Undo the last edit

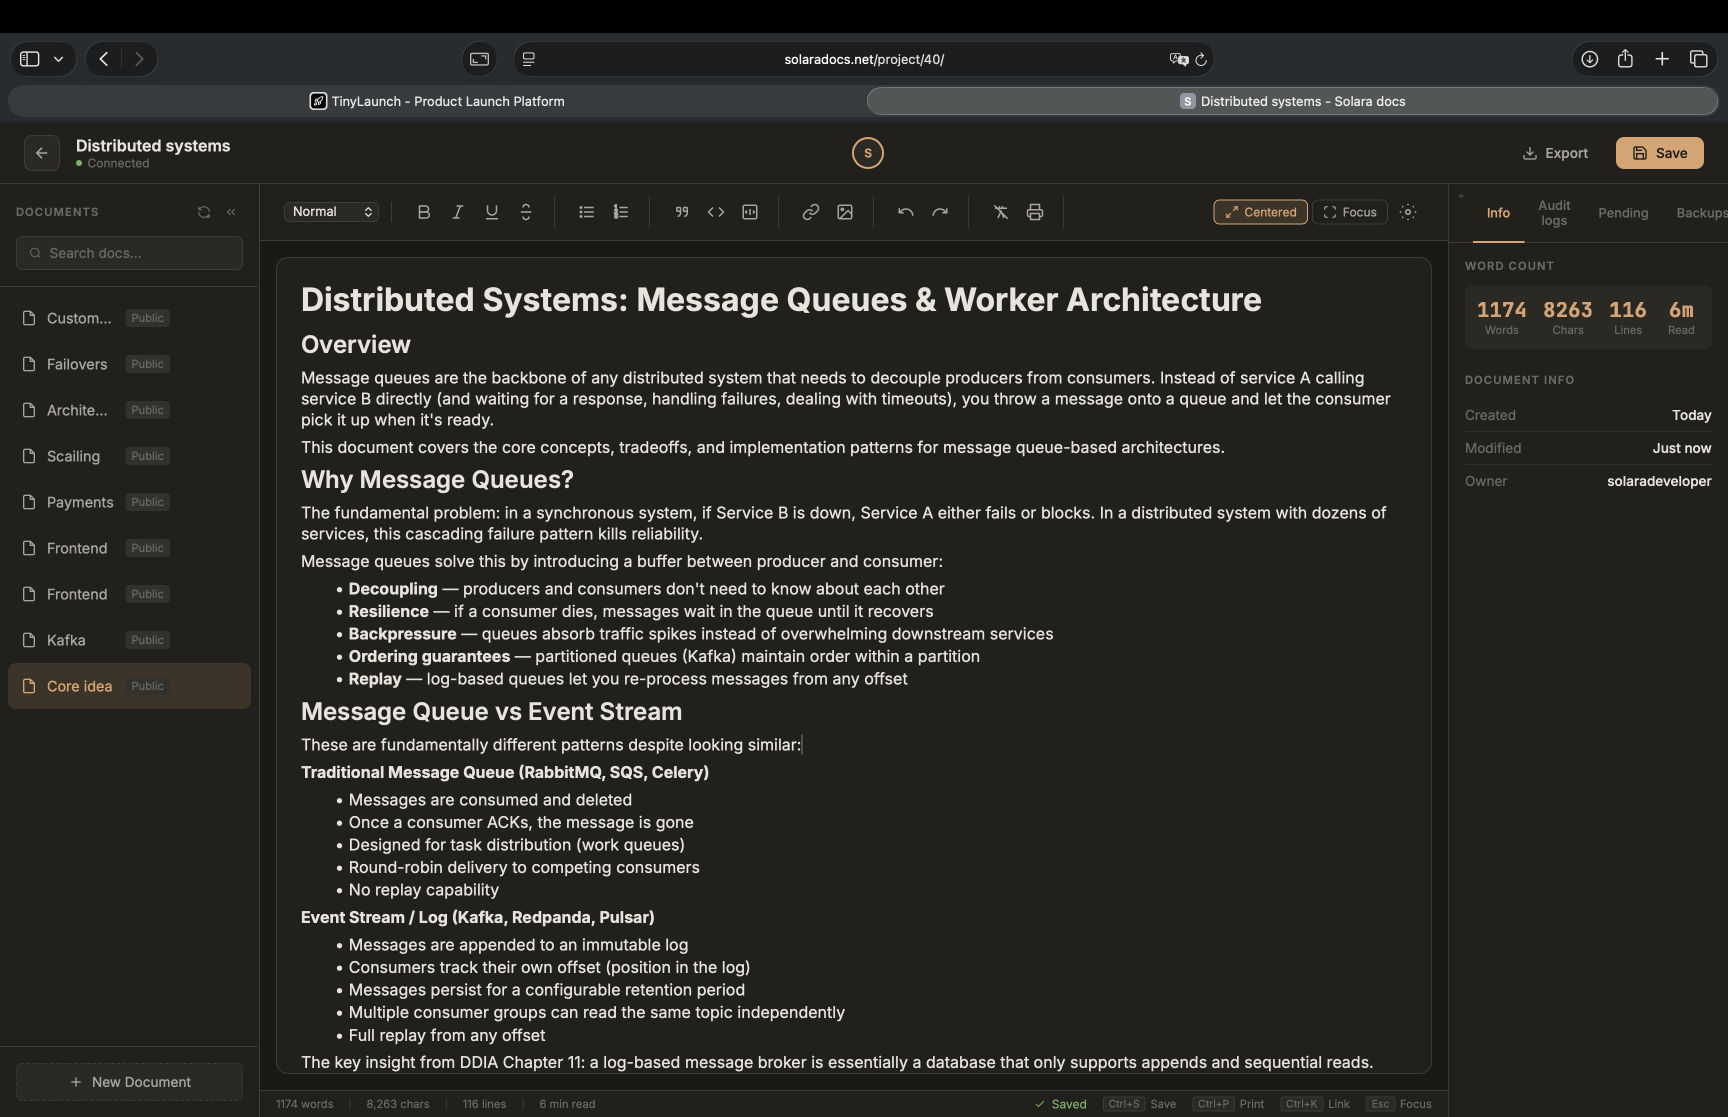[x=906, y=212]
